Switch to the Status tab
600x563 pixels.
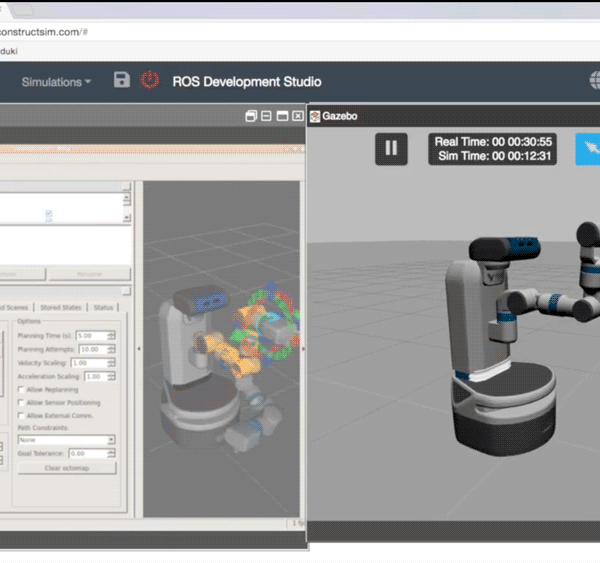[103, 307]
